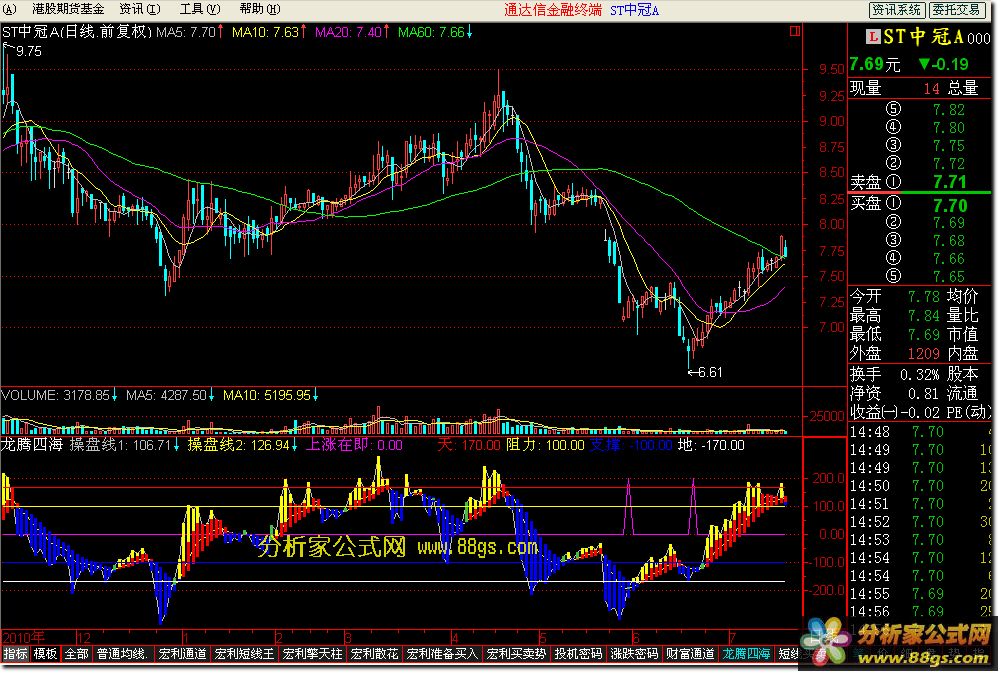Click the ST中冠A stock name in side panel
Viewport: 1000px width, 673px height.
point(923,36)
